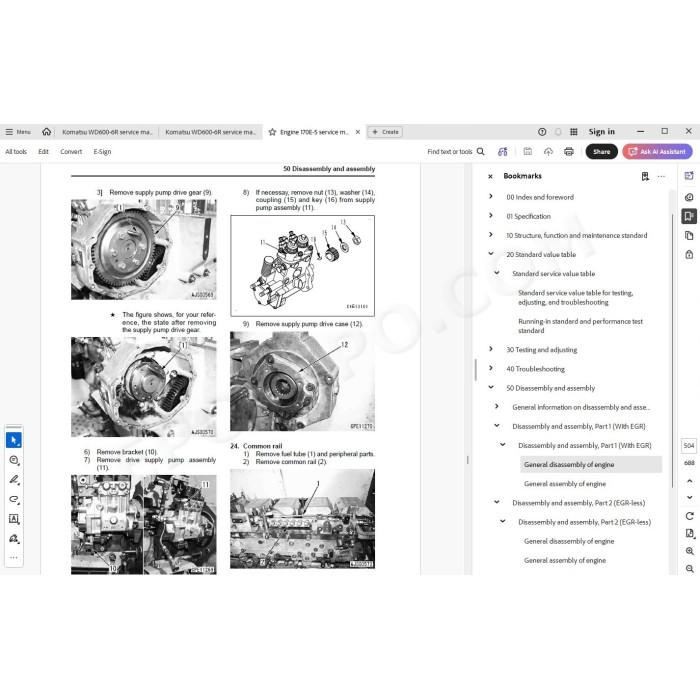Open the help question mark icon
Viewport: 700px width, 700px height.
542,132
